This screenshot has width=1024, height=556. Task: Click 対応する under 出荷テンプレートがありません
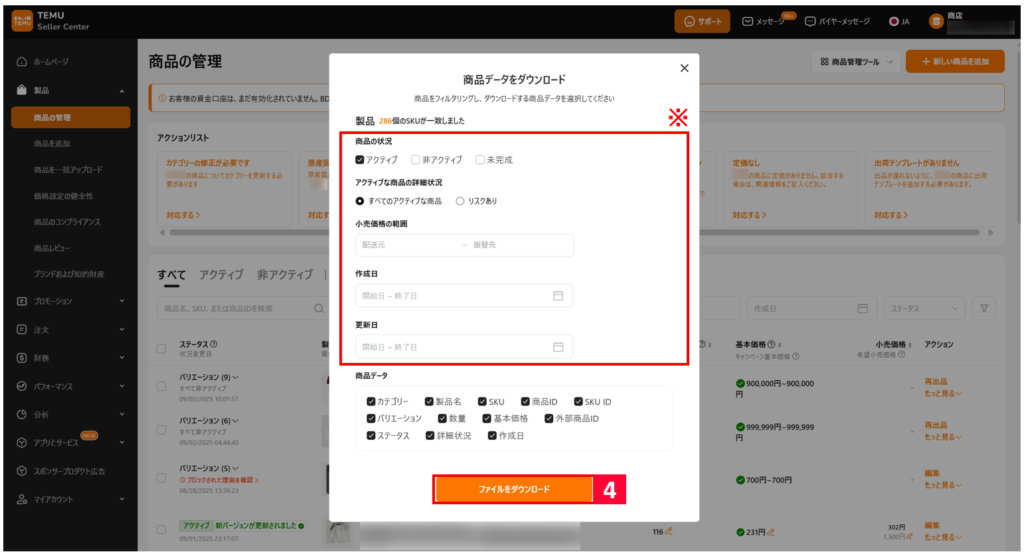[x=891, y=215]
